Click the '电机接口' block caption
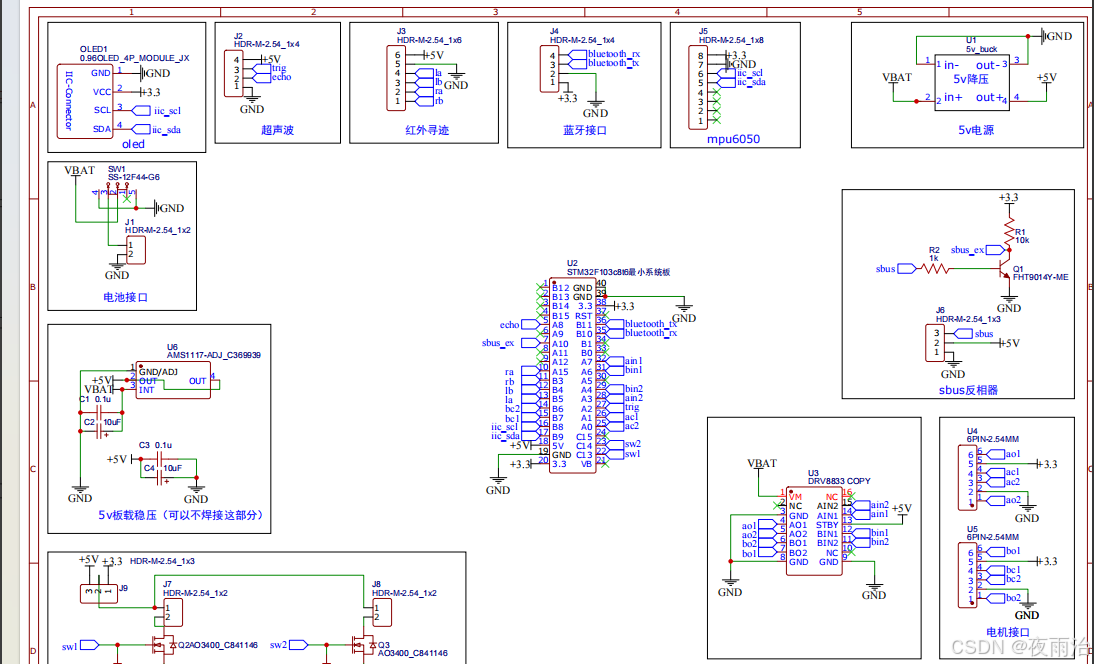Image resolution: width=1094 pixels, height=664 pixels. point(1007,632)
